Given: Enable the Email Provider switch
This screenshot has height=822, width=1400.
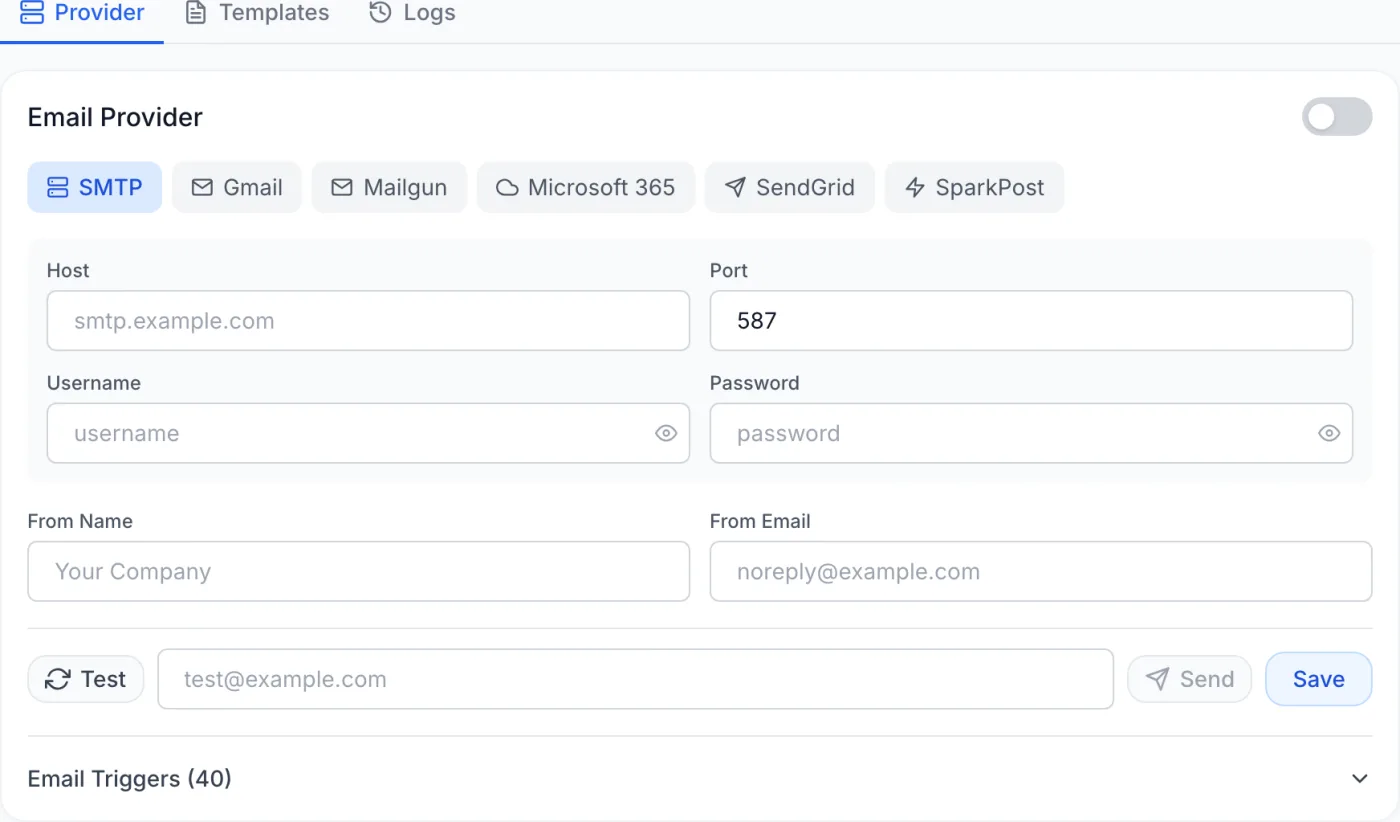Looking at the screenshot, I should coord(1337,117).
